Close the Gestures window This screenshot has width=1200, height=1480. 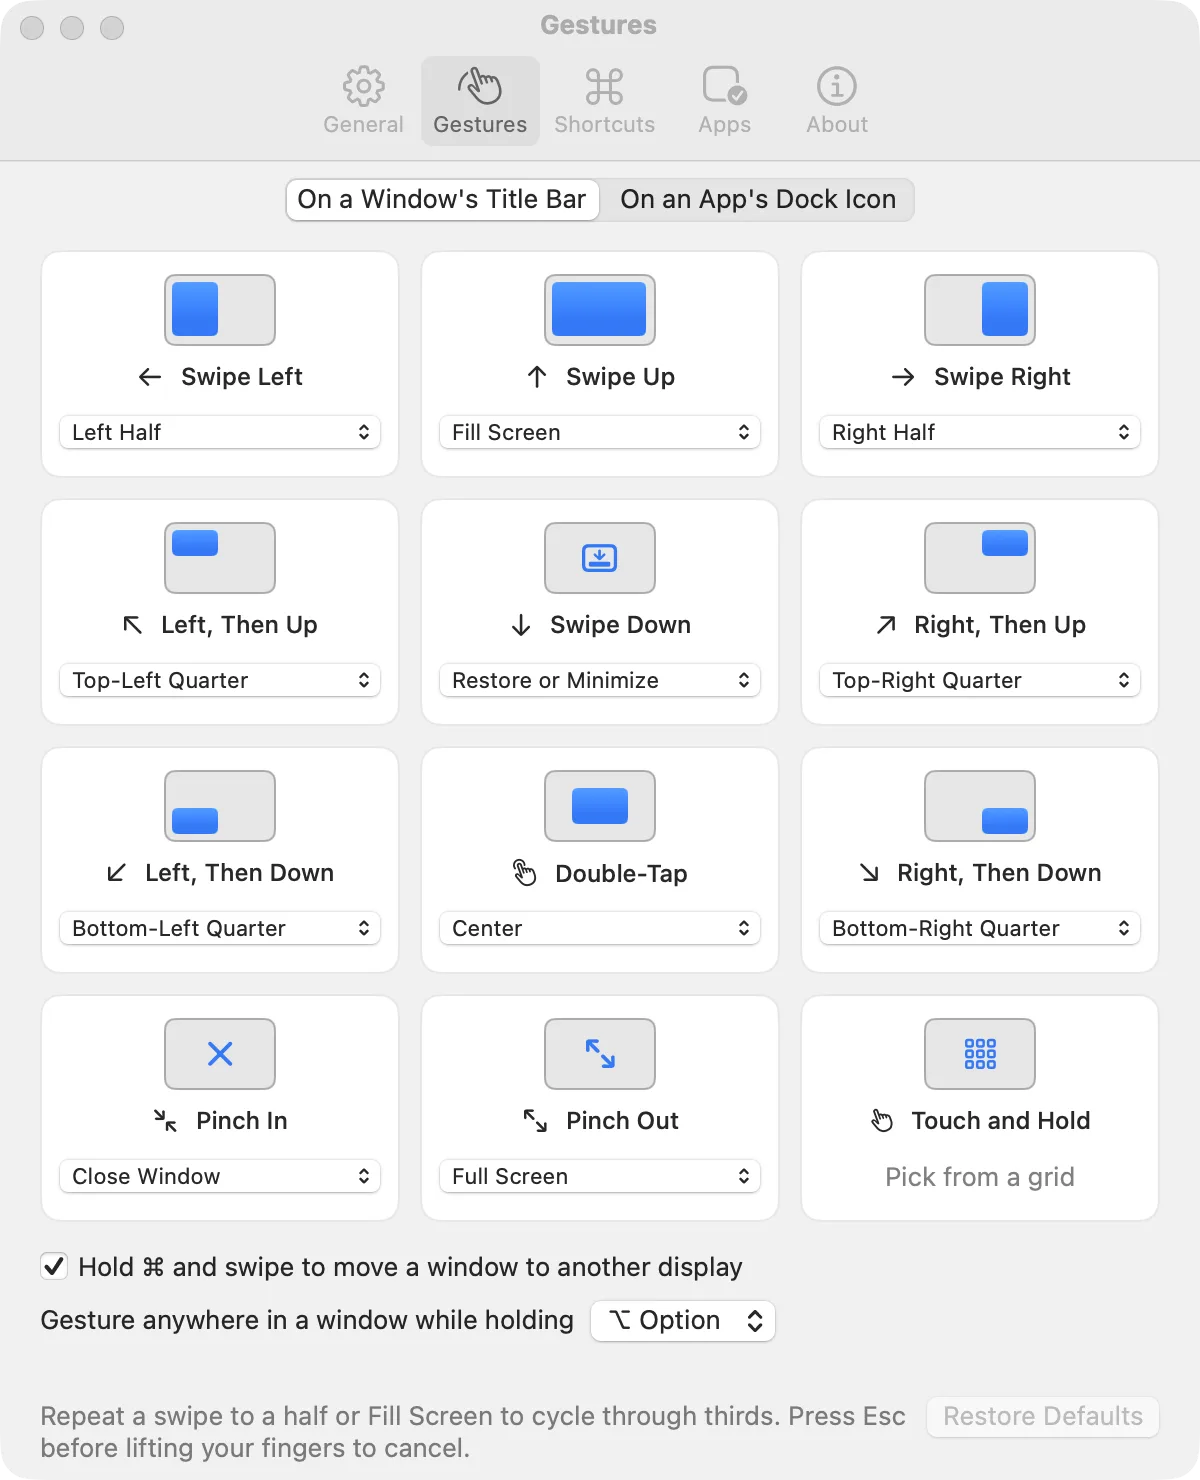click(32, 28)
